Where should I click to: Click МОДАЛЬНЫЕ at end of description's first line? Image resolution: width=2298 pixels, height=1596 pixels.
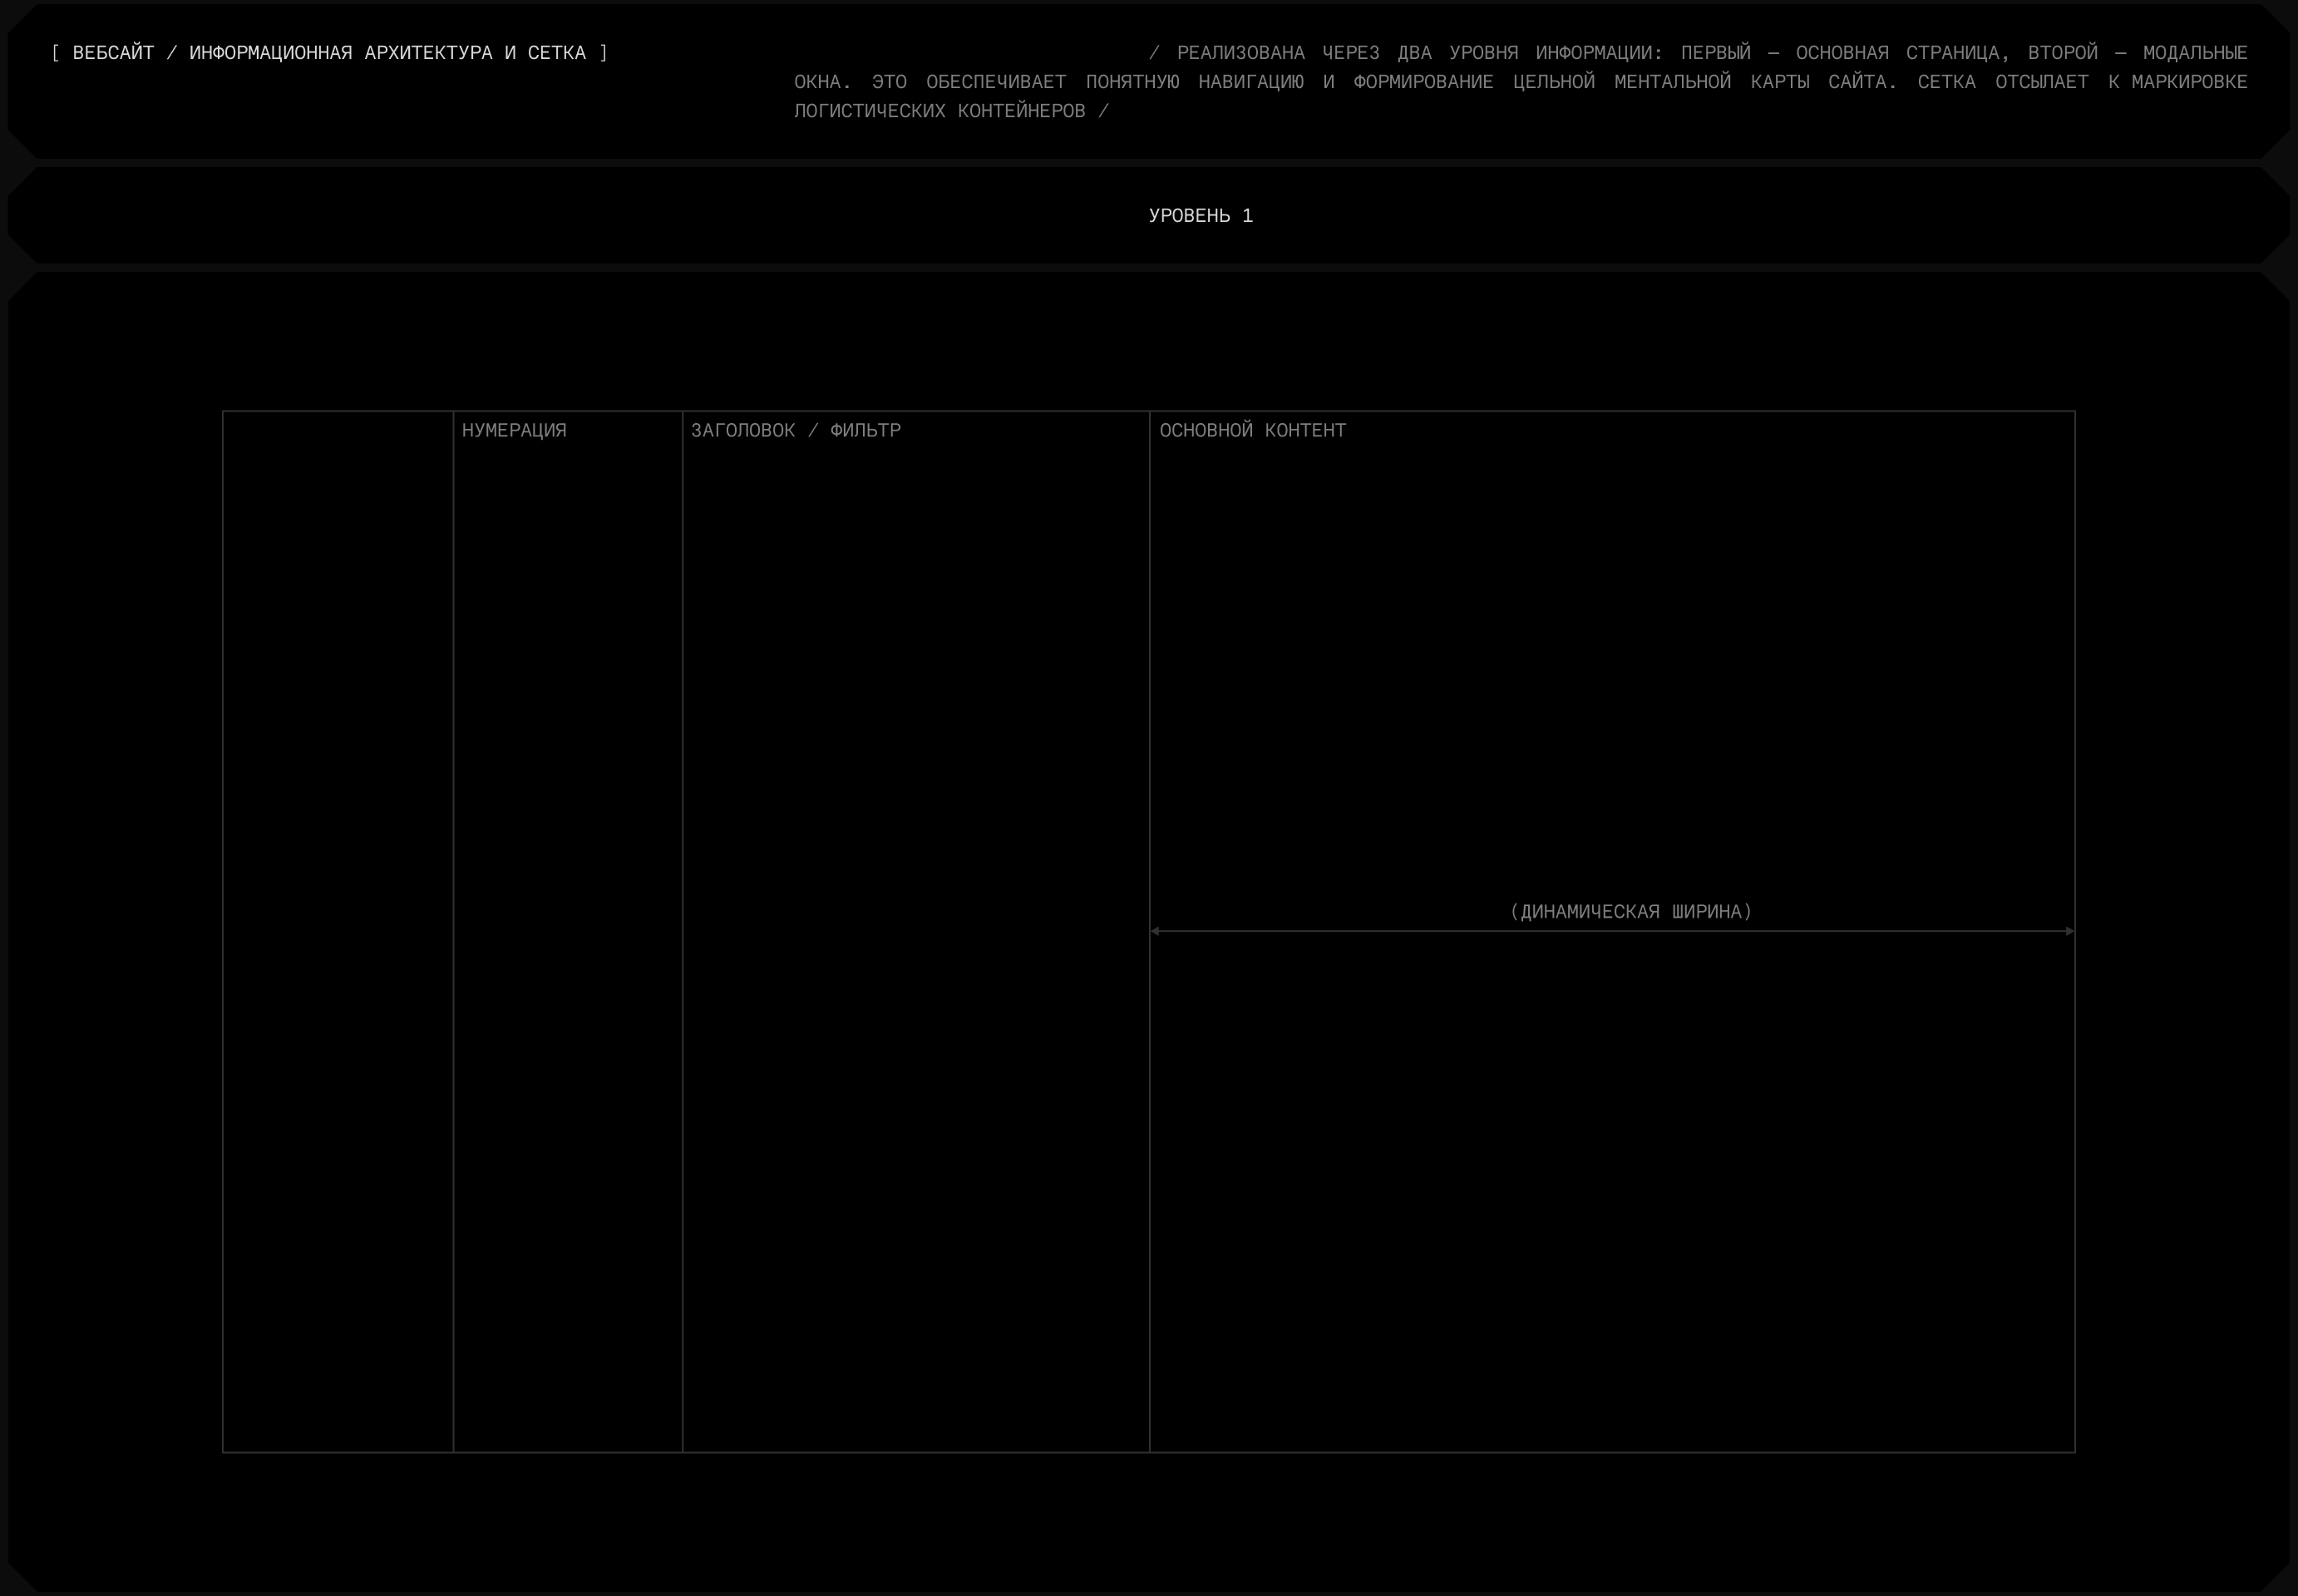pyautogui.click(x=2195, y=53)
